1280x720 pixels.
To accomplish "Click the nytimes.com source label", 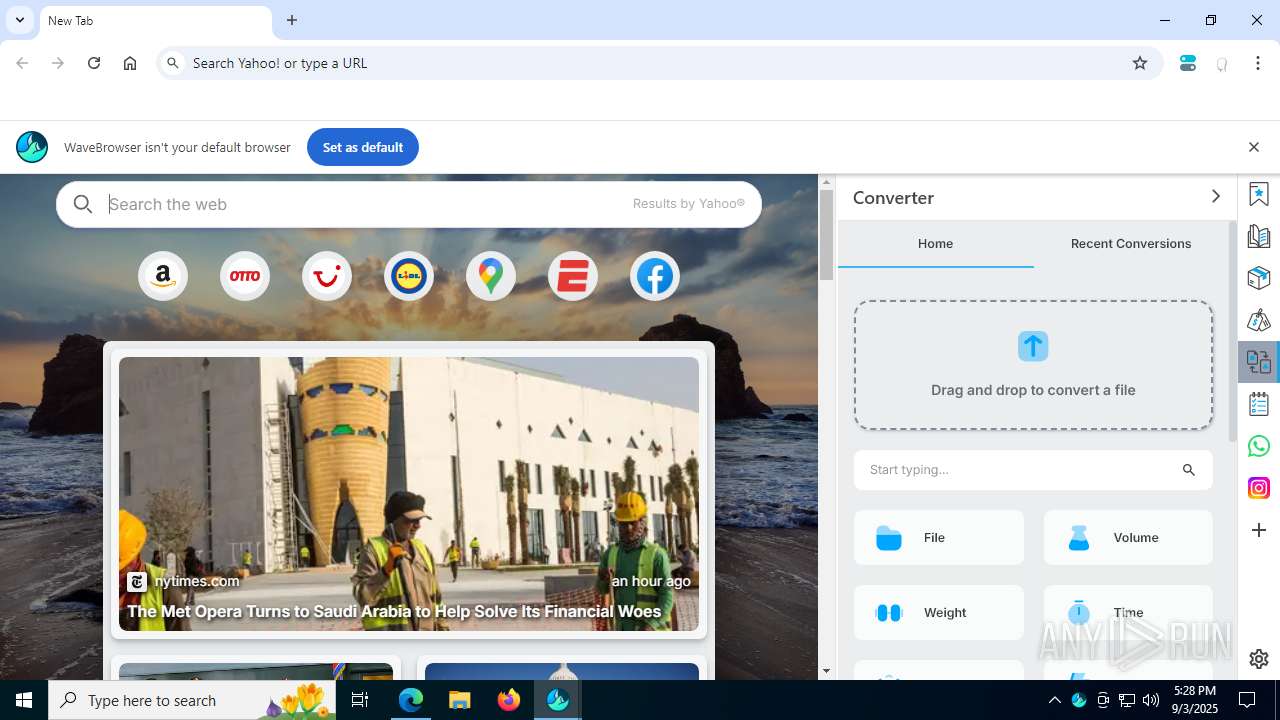I will (197, 581).
